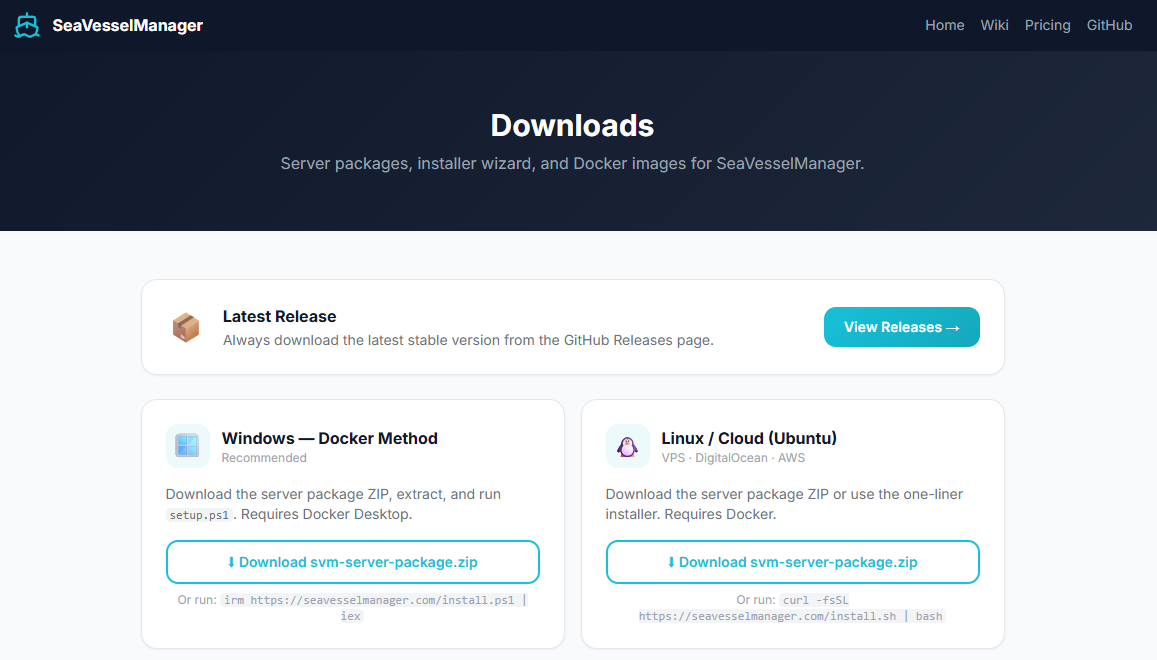Click the SeaVesselManager ship logo icon
This screenshot has height=660, width=1157.
27,25
